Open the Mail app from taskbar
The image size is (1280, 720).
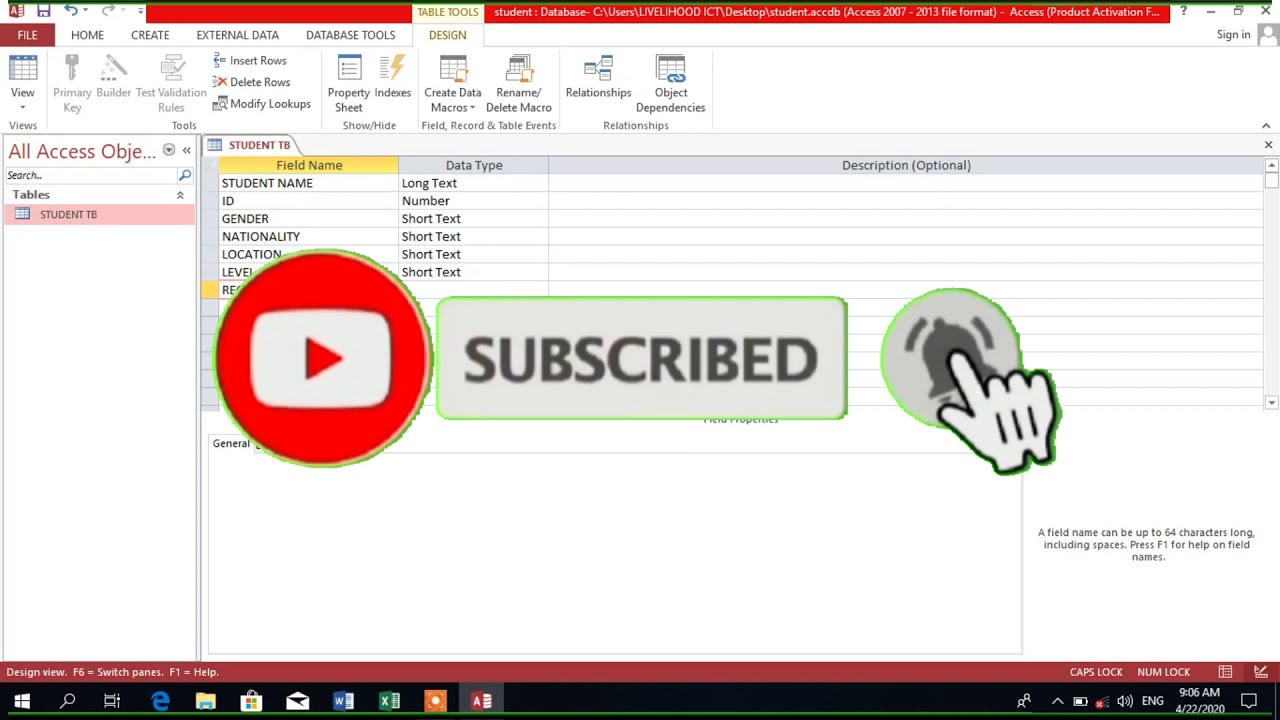[x=297, y=701]
